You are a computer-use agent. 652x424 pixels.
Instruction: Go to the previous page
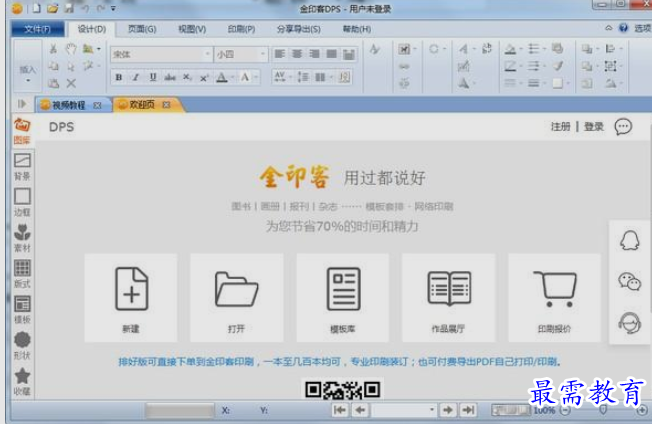pyautogui.click(x=360, y=410)
